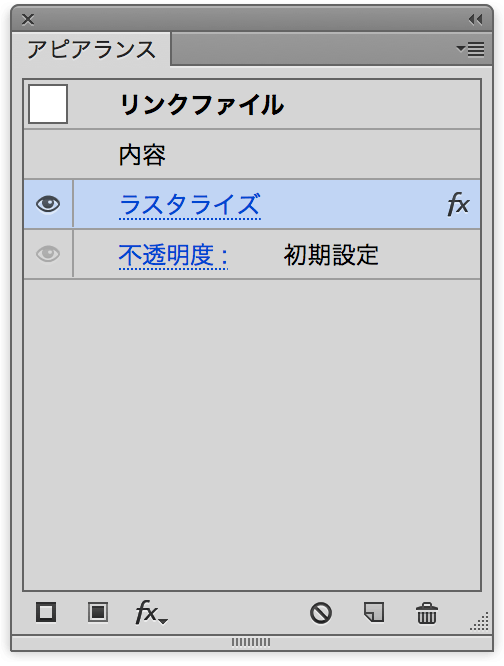Click the ラスタライズ effect link
This screenshot has height=666, width=504.
click(190, 205)
